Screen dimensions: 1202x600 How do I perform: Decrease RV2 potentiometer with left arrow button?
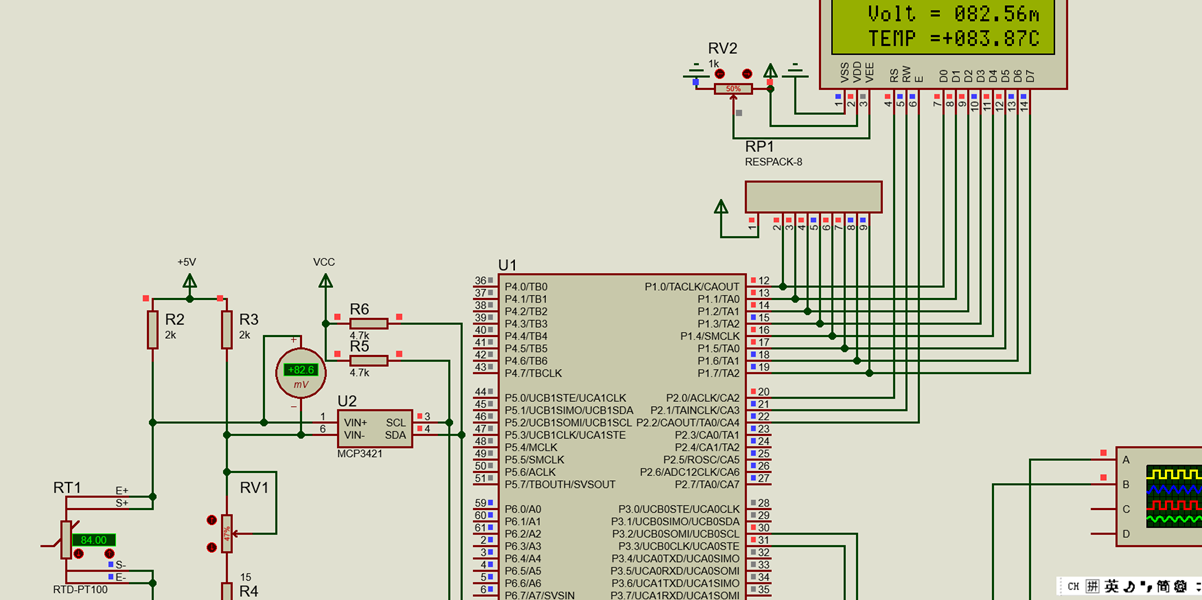pyautogui.click(x=720, y=74)
